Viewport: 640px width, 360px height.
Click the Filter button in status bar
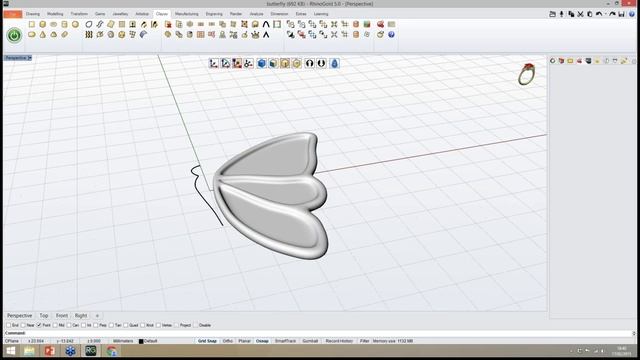(364, 341)
